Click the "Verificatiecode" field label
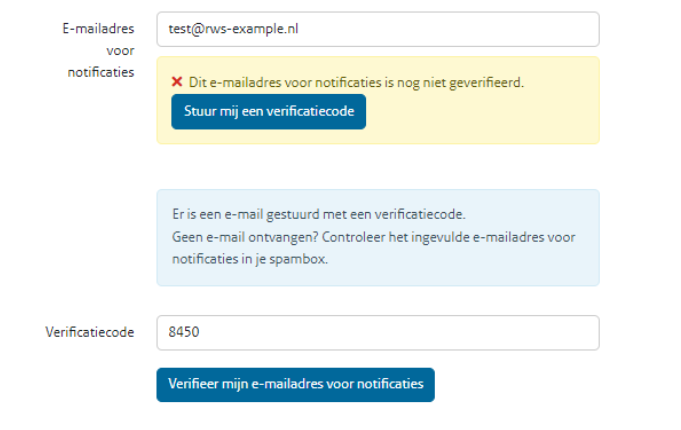 tap(89, 333)
